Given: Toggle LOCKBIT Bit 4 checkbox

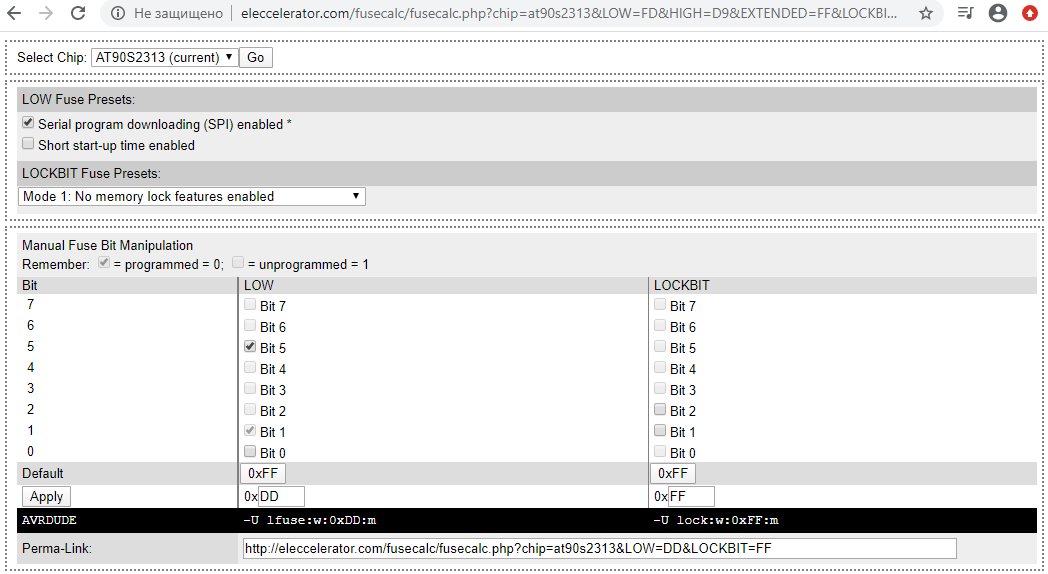Looking at the screenshot, I should click(x=660, y=368).
